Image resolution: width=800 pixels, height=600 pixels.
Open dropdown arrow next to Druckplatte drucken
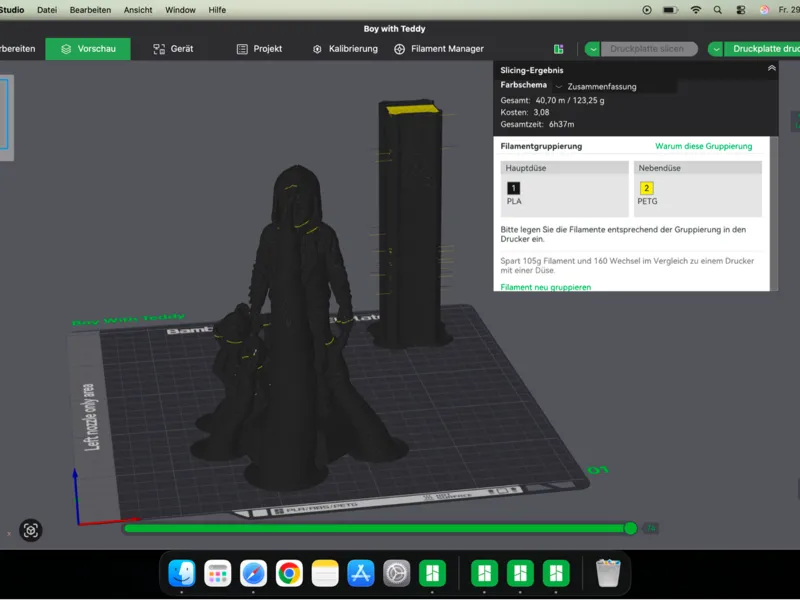click(x=716, y=49)
